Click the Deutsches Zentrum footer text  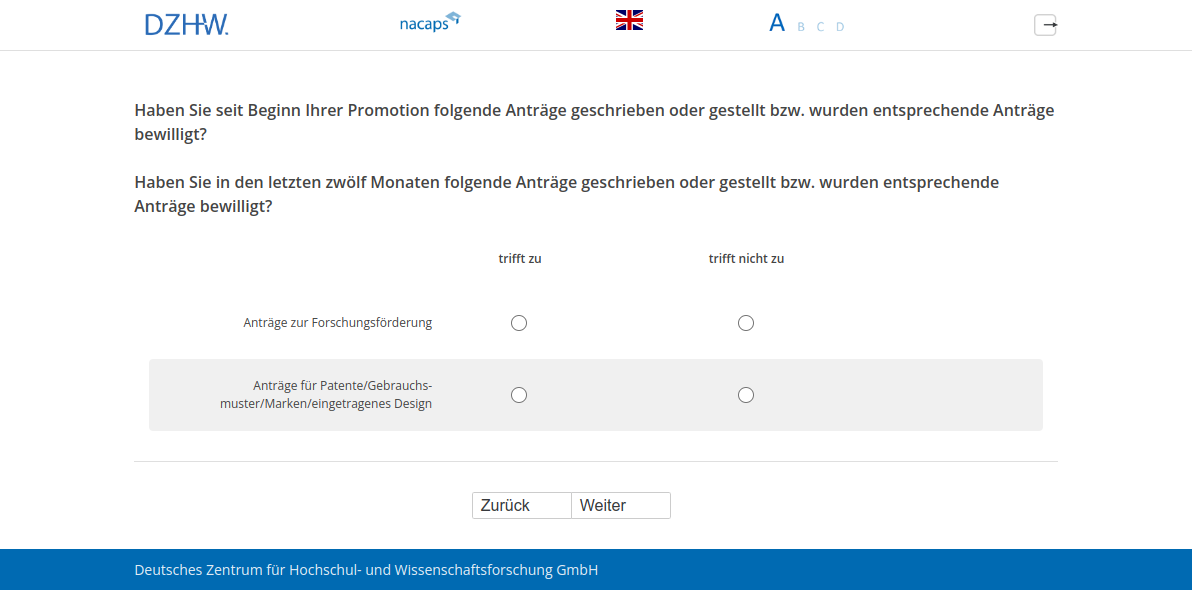366,571
